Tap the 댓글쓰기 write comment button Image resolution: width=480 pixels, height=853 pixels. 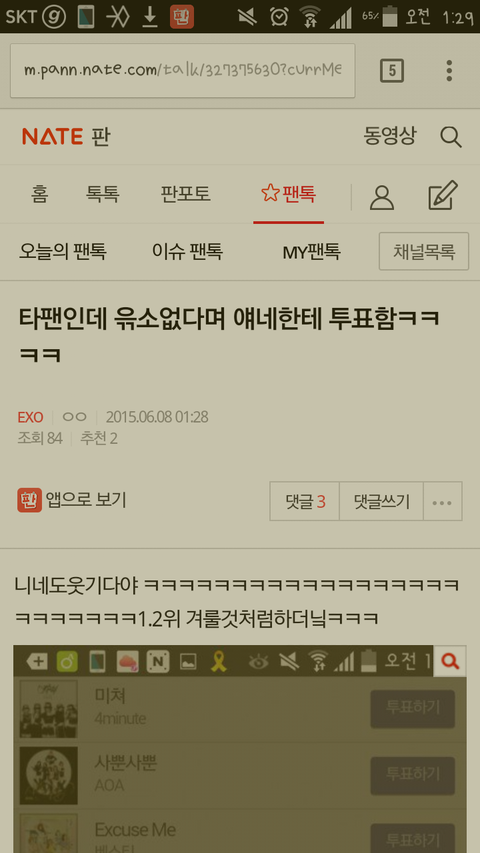click(381, 501)
